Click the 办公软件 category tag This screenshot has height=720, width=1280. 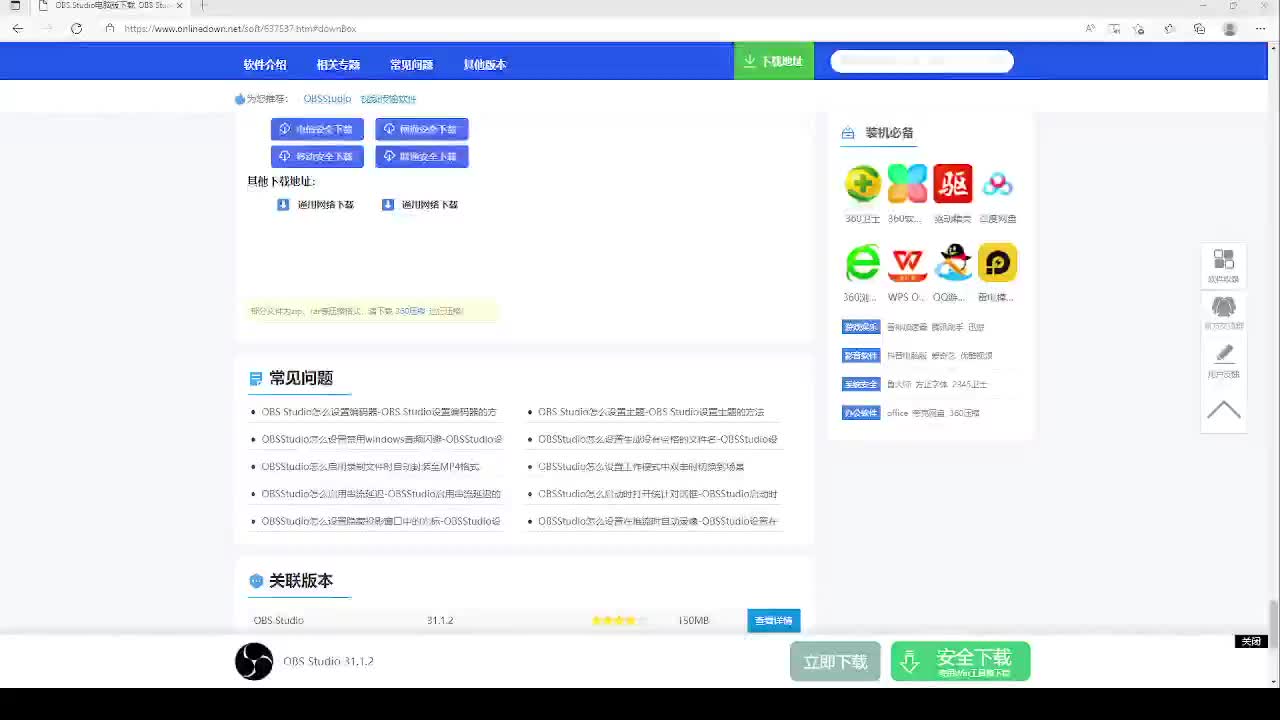tap(861, 412)
